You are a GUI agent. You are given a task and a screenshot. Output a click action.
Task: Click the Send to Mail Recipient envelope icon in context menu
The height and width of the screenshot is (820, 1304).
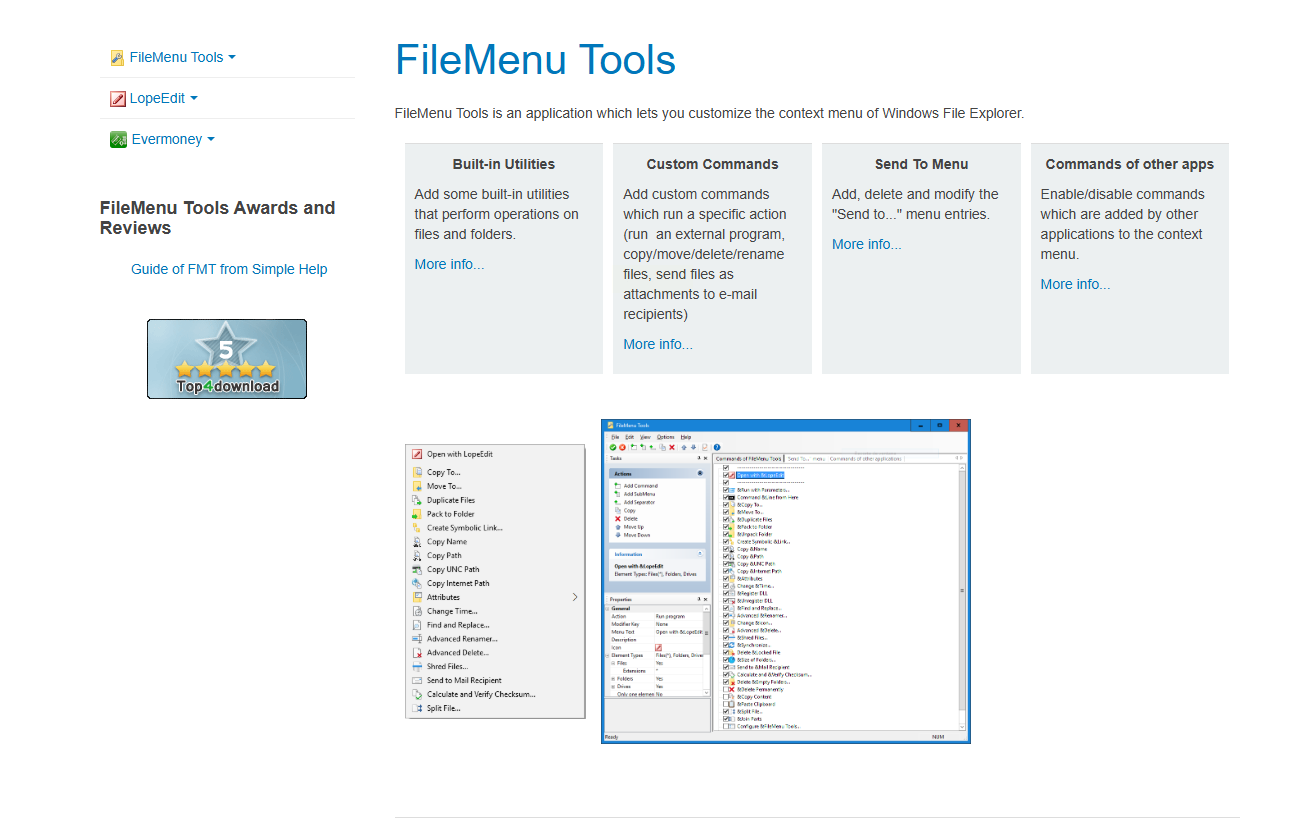[417, 680]
